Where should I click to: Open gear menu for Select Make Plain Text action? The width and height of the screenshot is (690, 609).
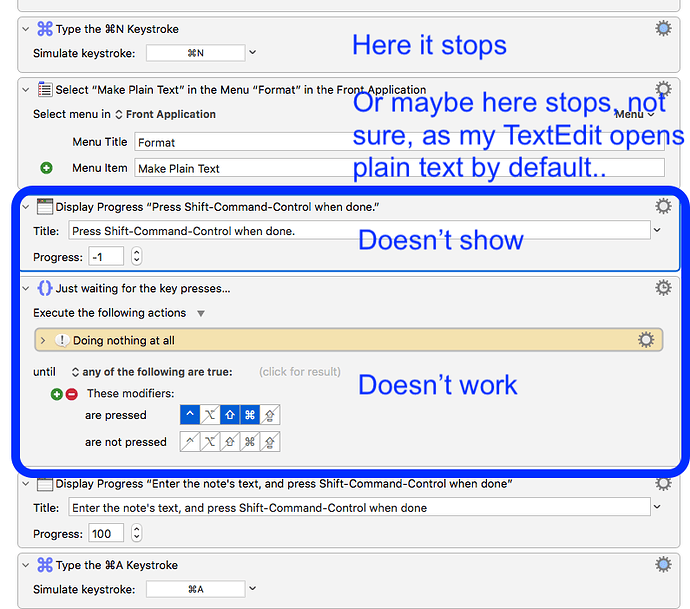point(663,89)
